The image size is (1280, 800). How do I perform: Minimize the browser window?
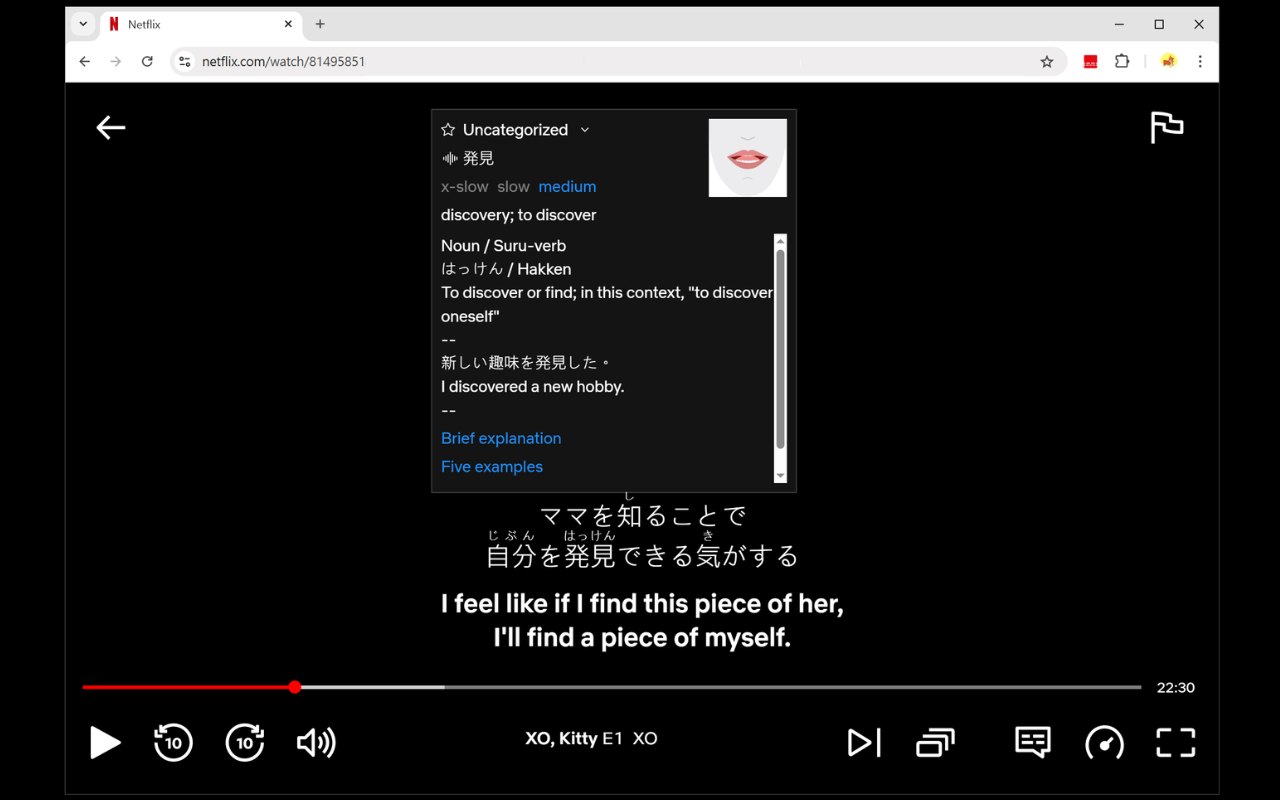point(1119,24)
